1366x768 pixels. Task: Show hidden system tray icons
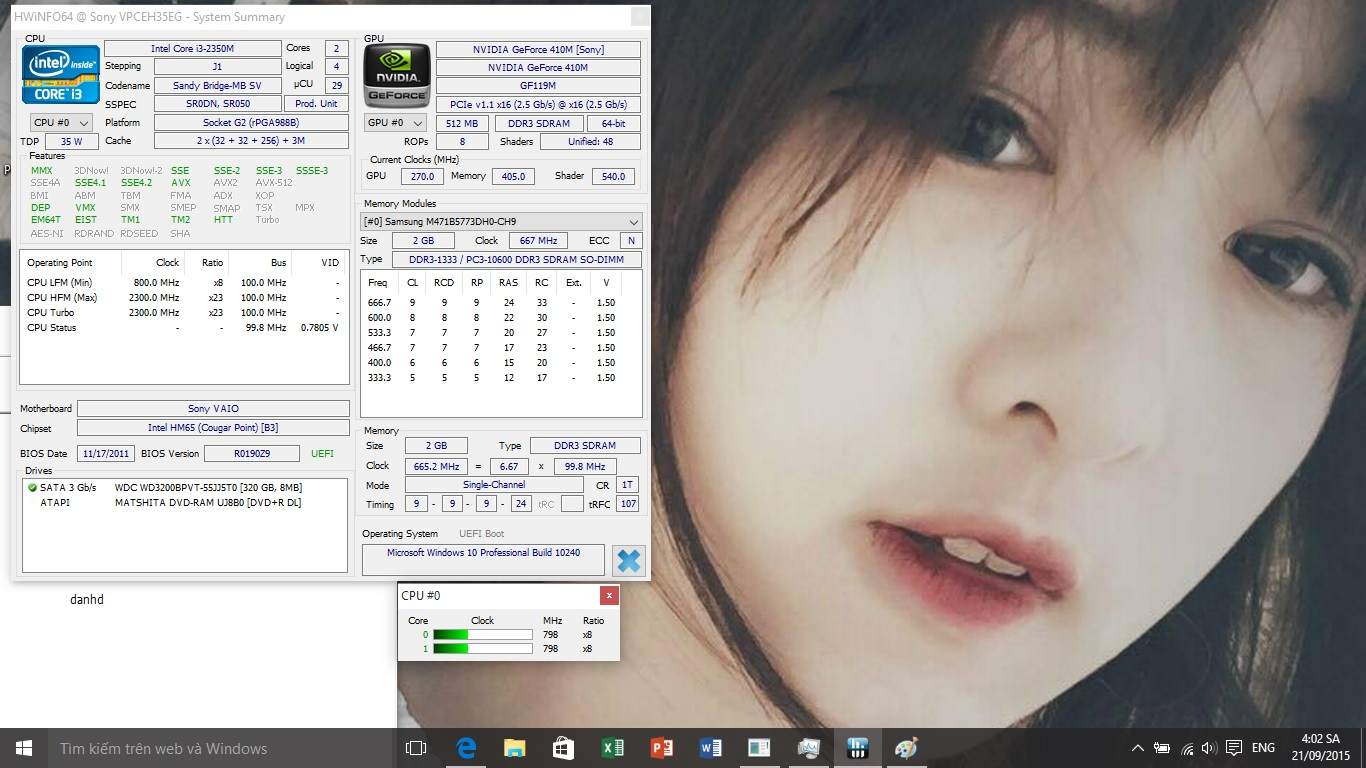1137,748
